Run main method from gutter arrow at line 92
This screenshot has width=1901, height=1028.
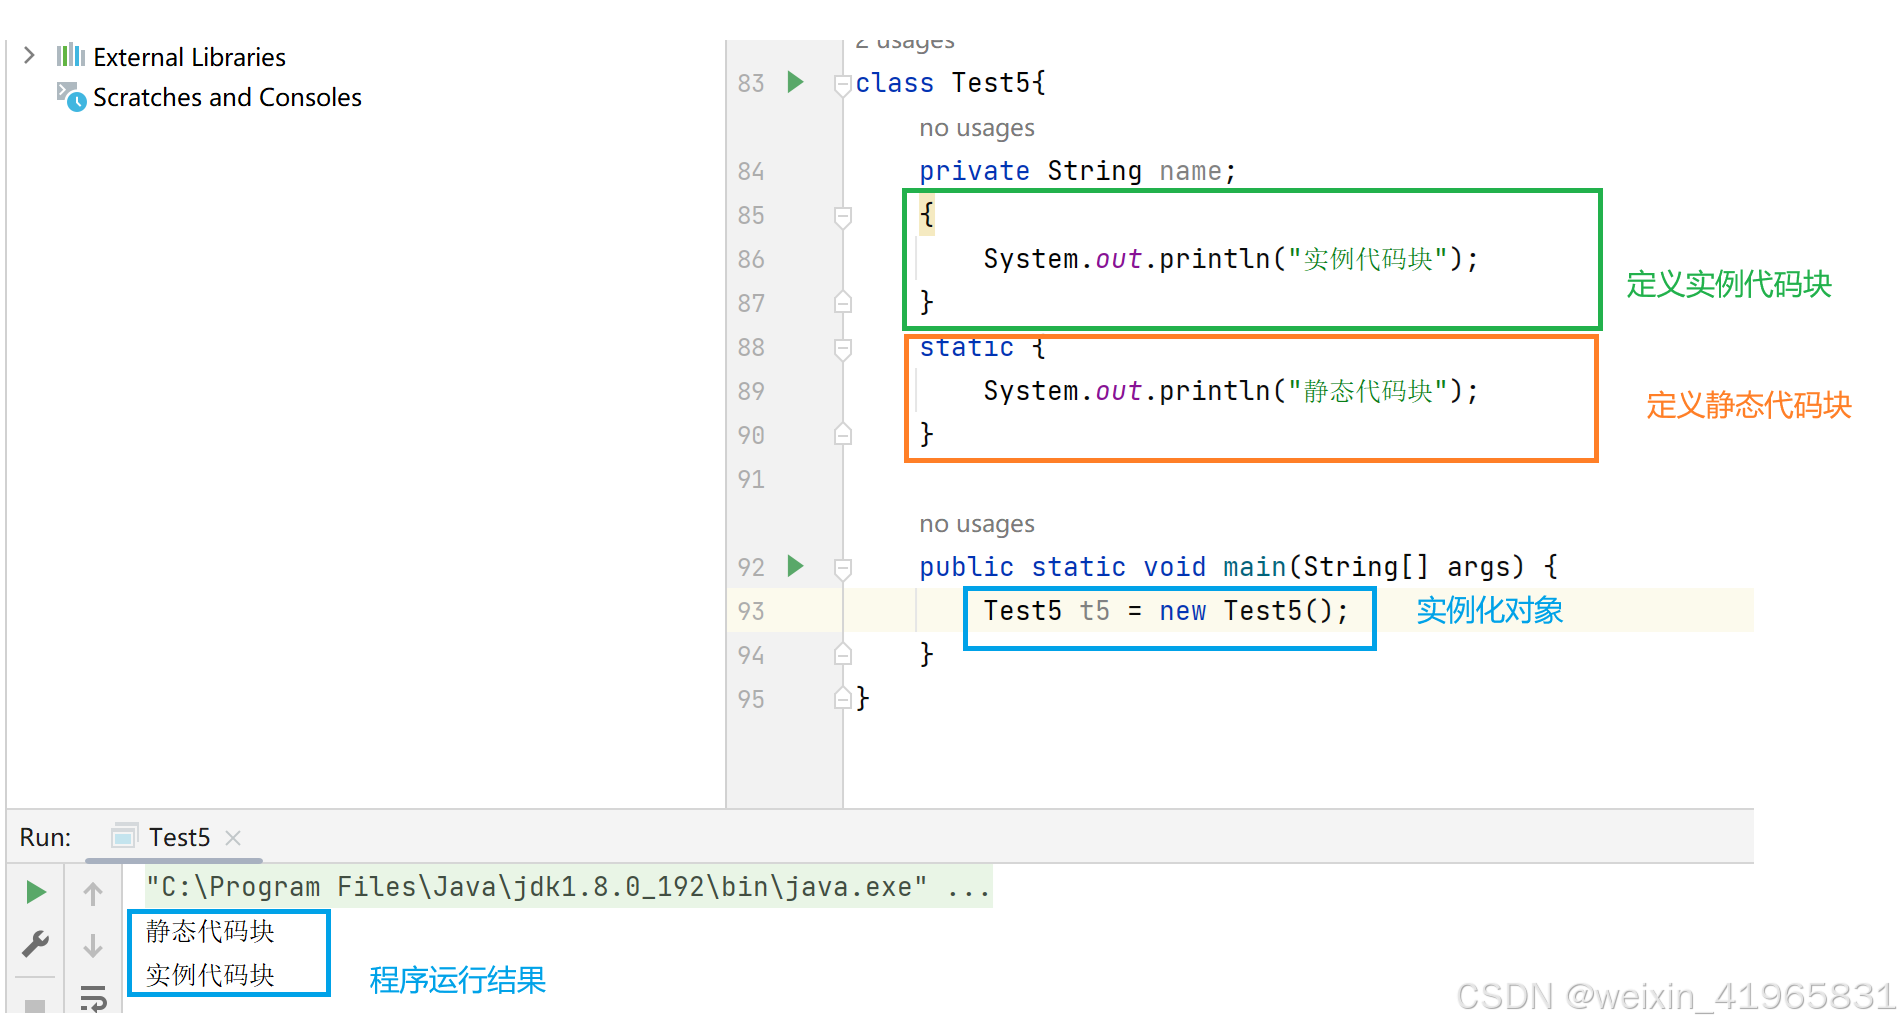click(x=795, y=566)
